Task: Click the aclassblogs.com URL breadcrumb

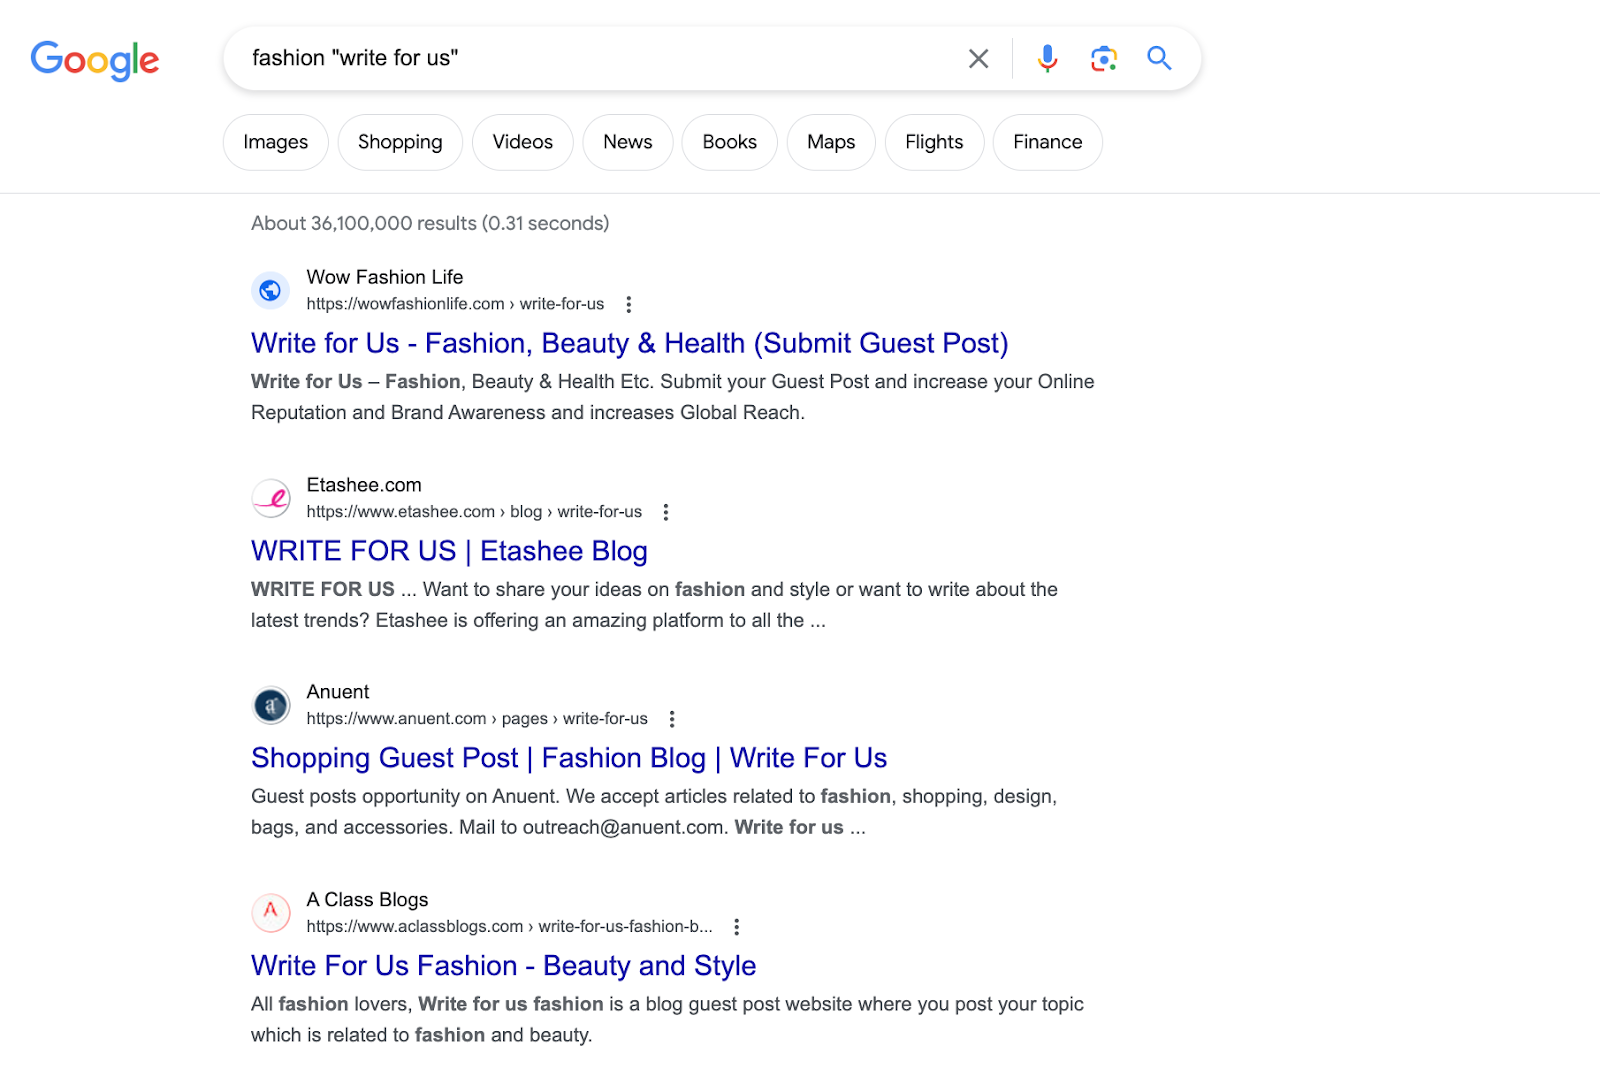Action: point(509,927)
